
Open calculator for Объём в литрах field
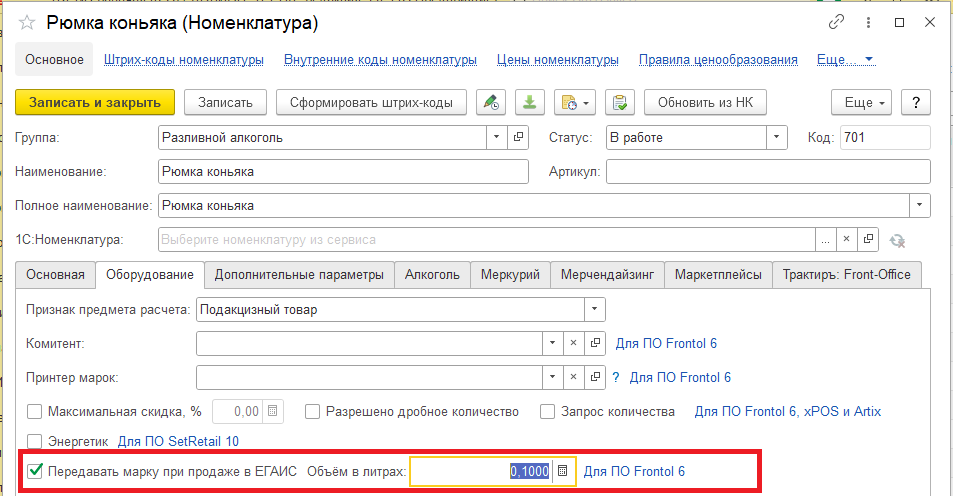(x=563, y=471)
